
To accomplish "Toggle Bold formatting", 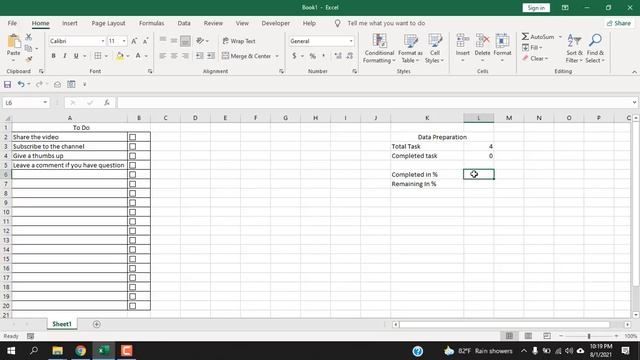I will tap(53, 56).
